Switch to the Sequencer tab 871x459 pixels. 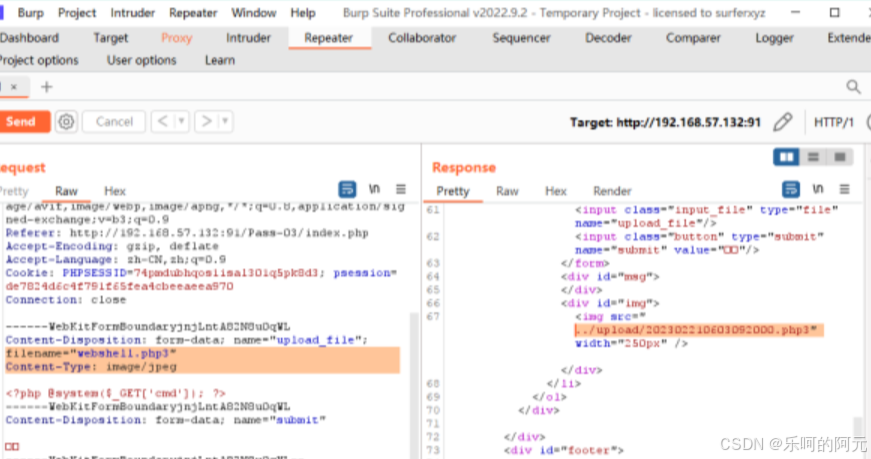click(x=521, y=38)
